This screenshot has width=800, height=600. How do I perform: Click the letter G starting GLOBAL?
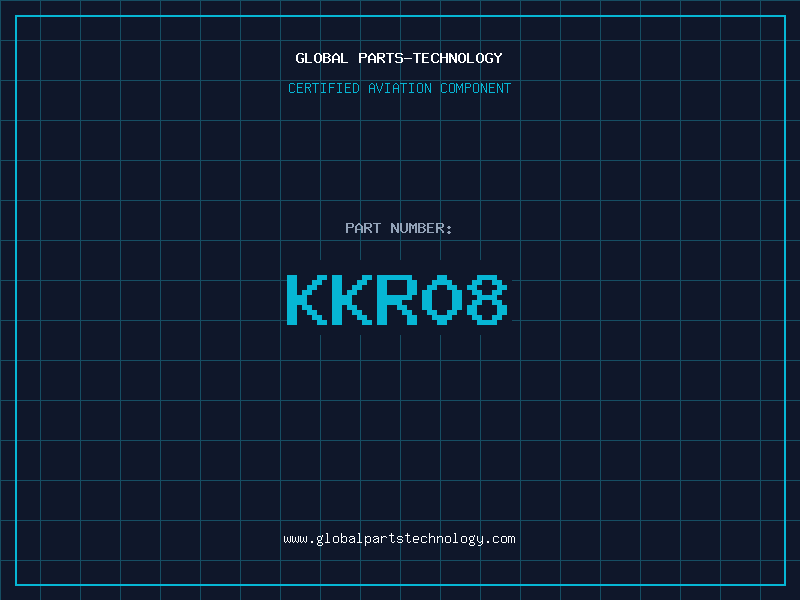(300, 58)
